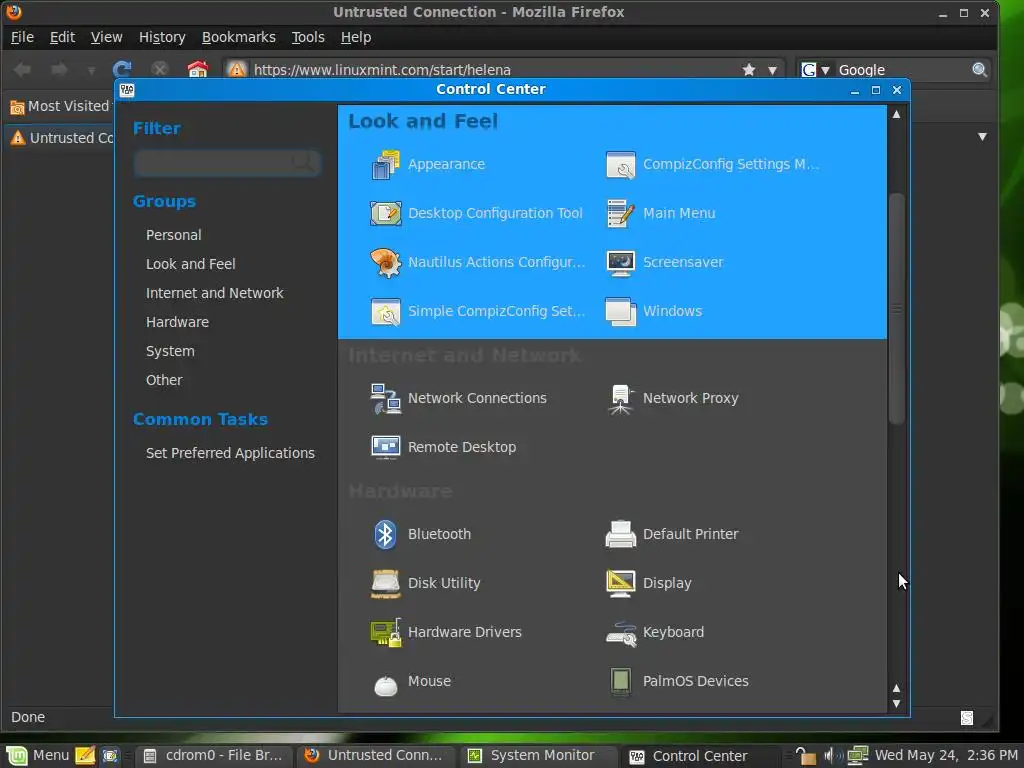Click Set Preferred Applications task
1024x768 pixels.
(230, 453)
